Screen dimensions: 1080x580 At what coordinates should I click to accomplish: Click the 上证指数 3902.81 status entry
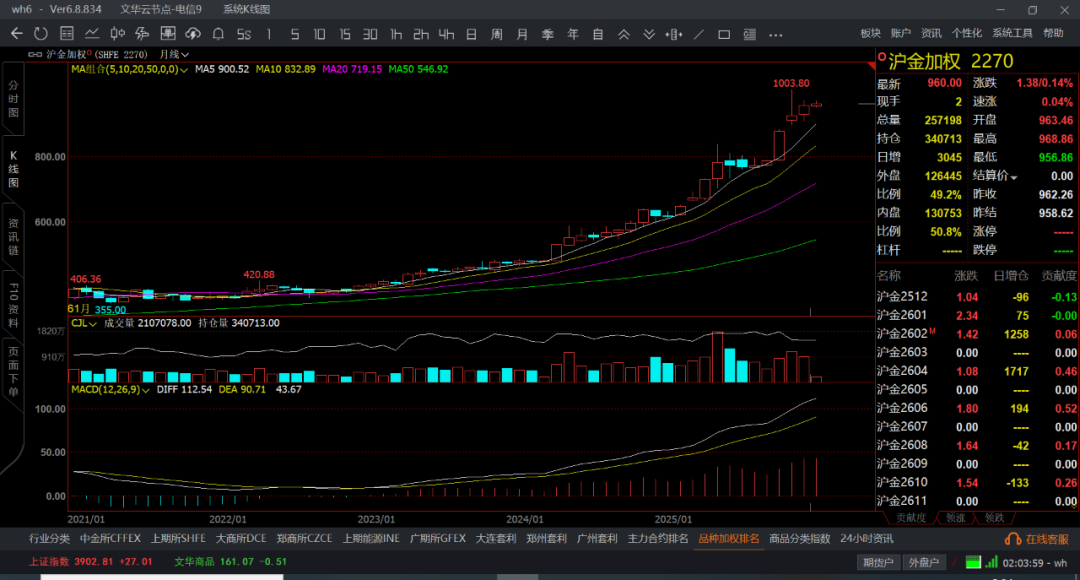tap(91, 562)
